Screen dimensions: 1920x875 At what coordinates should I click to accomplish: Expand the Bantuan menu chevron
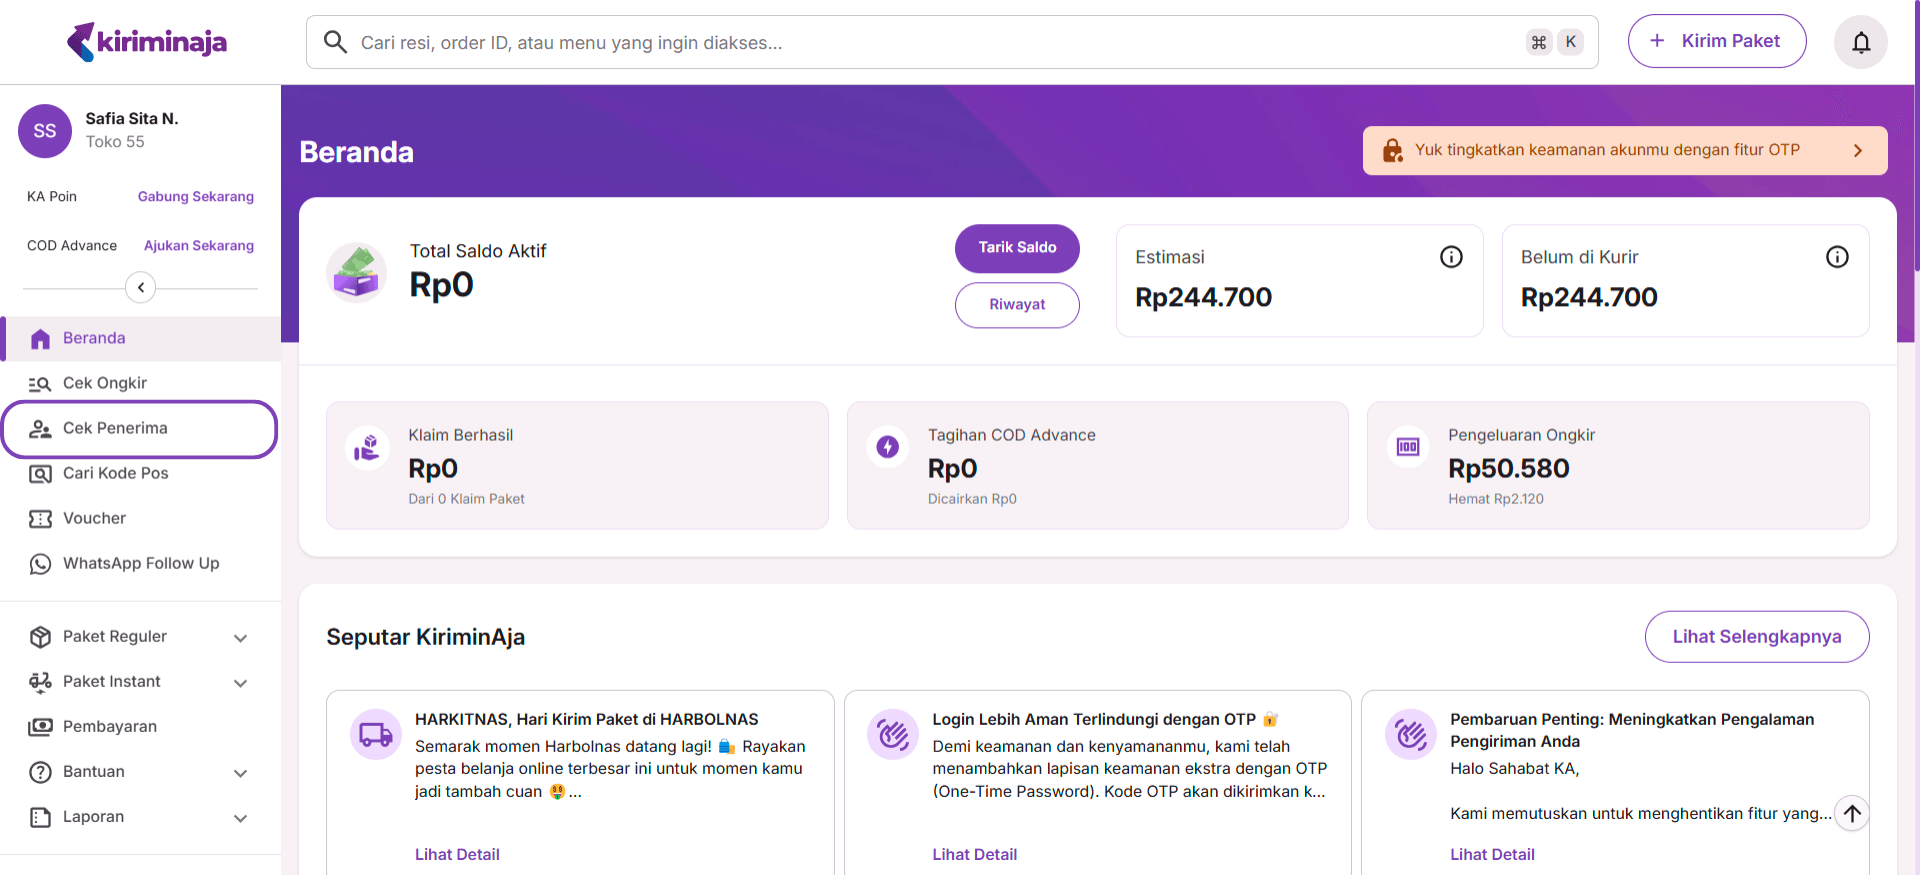pos(240,773)
